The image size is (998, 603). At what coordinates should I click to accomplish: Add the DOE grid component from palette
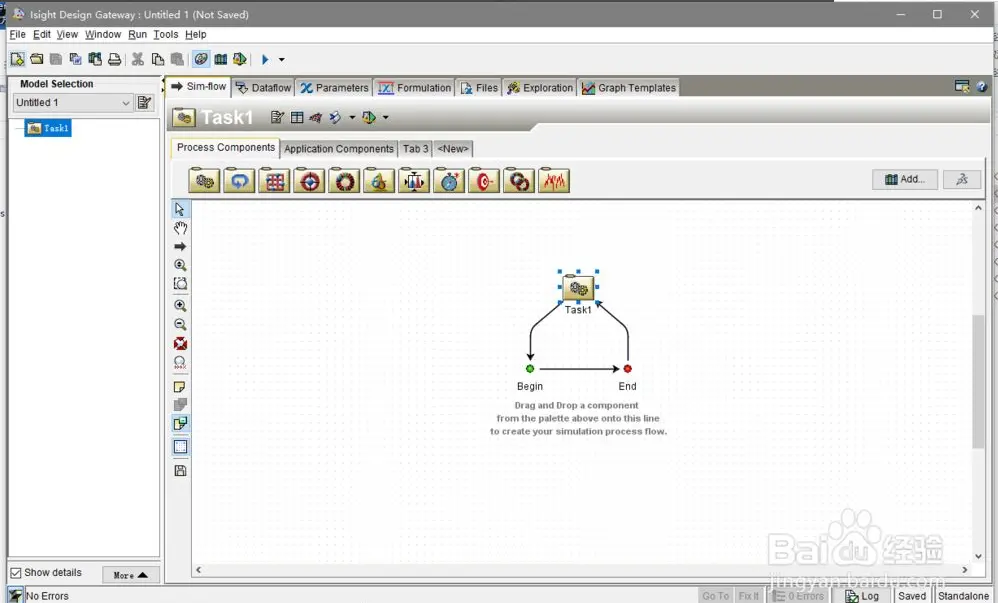click(274, 181)
